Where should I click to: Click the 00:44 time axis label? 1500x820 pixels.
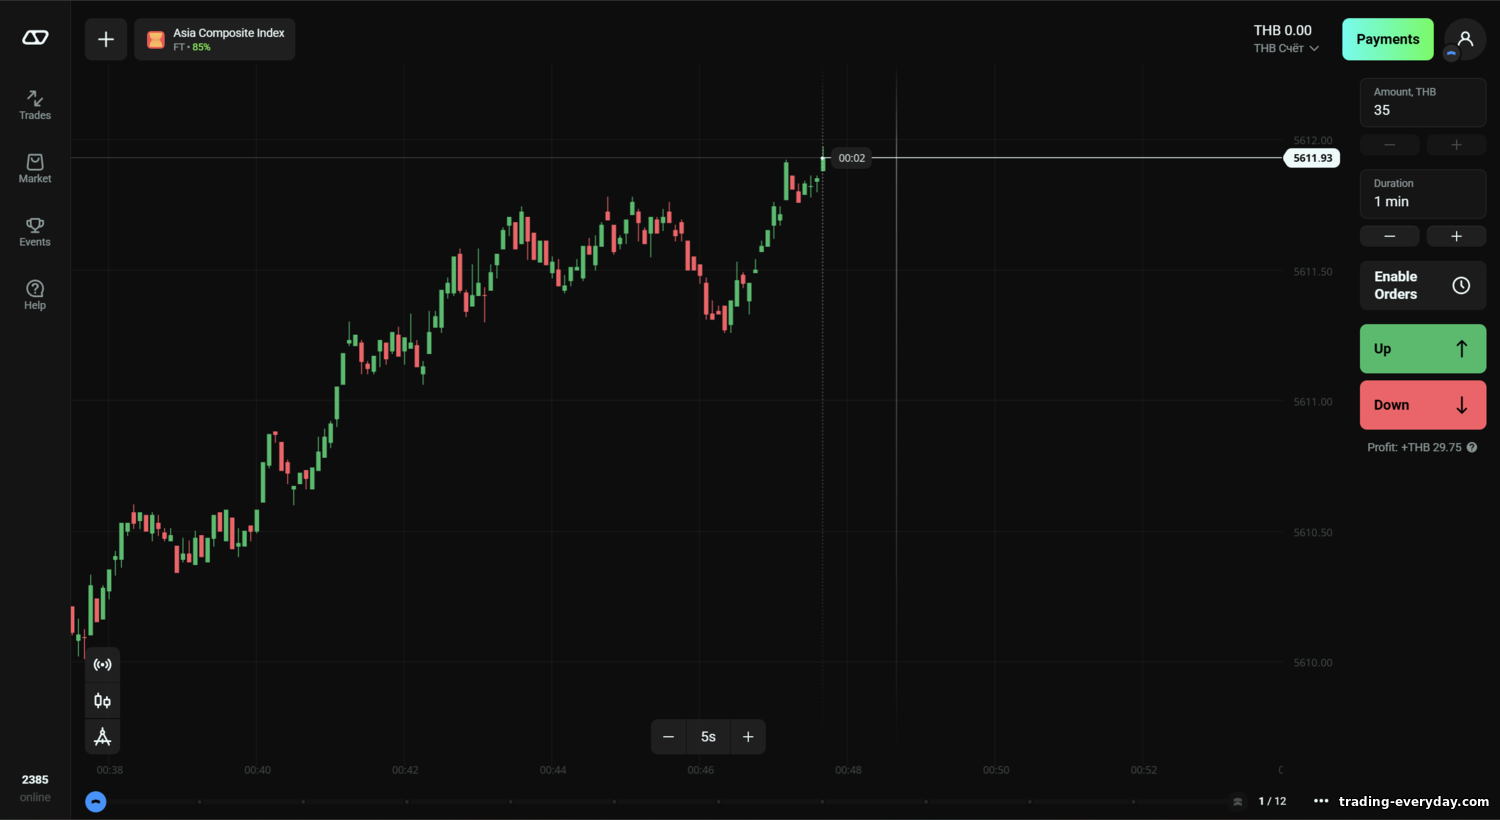553,770
